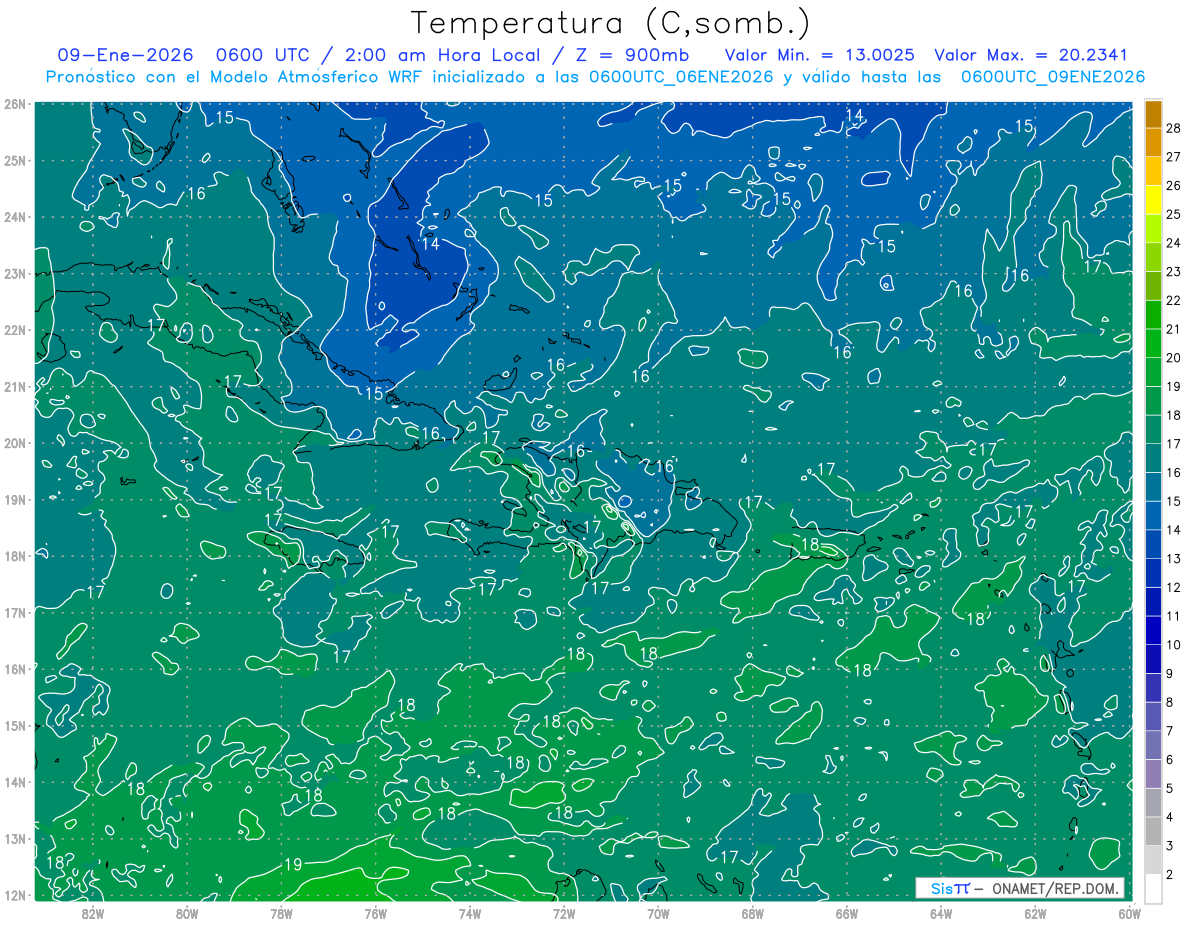Click the 24N latitude axis label
Screen dimensions: 1200x927
(14, 217)
